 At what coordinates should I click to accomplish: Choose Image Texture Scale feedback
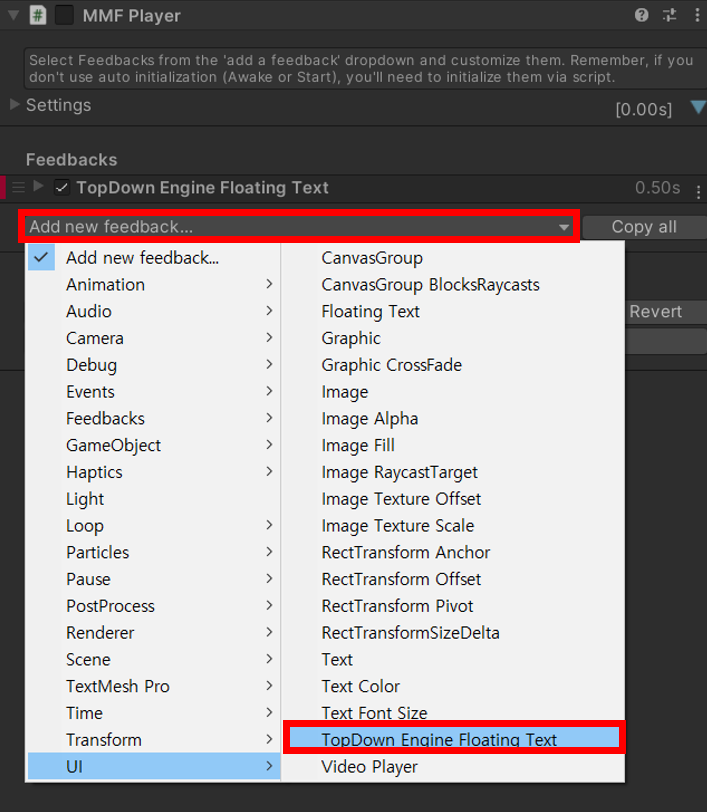[x=453, y=526]
